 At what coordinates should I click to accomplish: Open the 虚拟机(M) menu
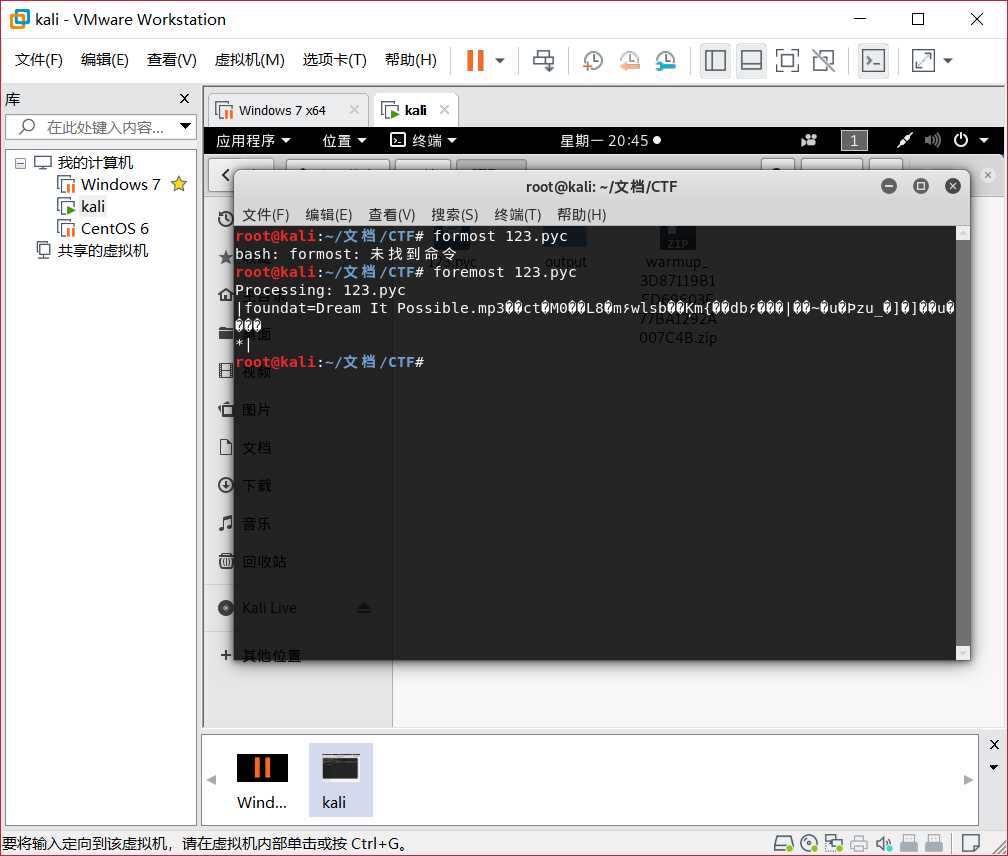point(249,60)
